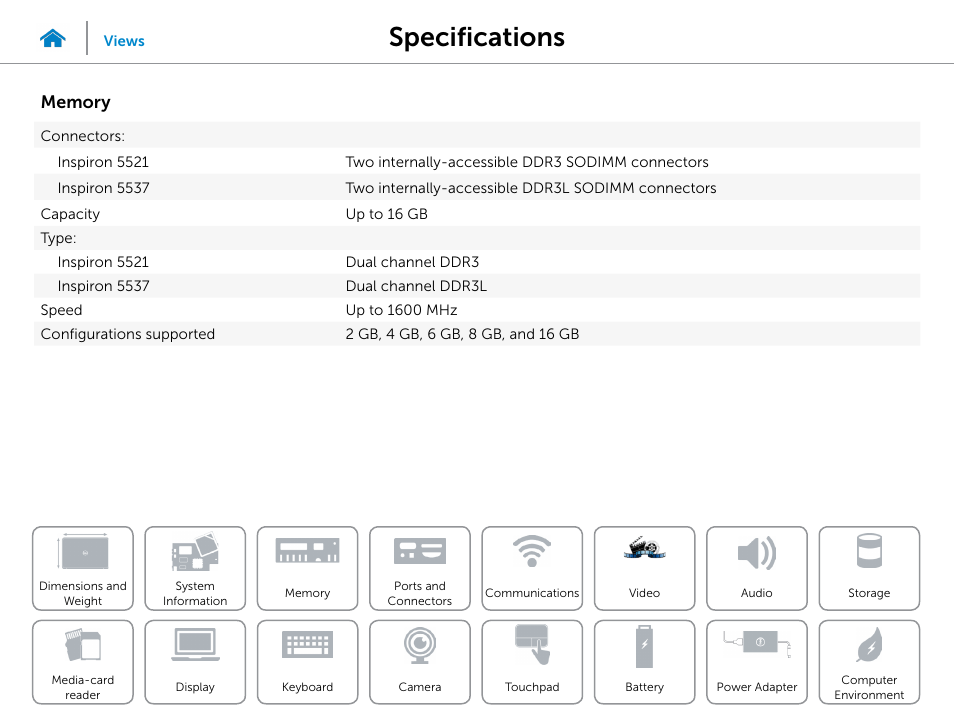Go to the Home page icon

(x=53, y=39)
